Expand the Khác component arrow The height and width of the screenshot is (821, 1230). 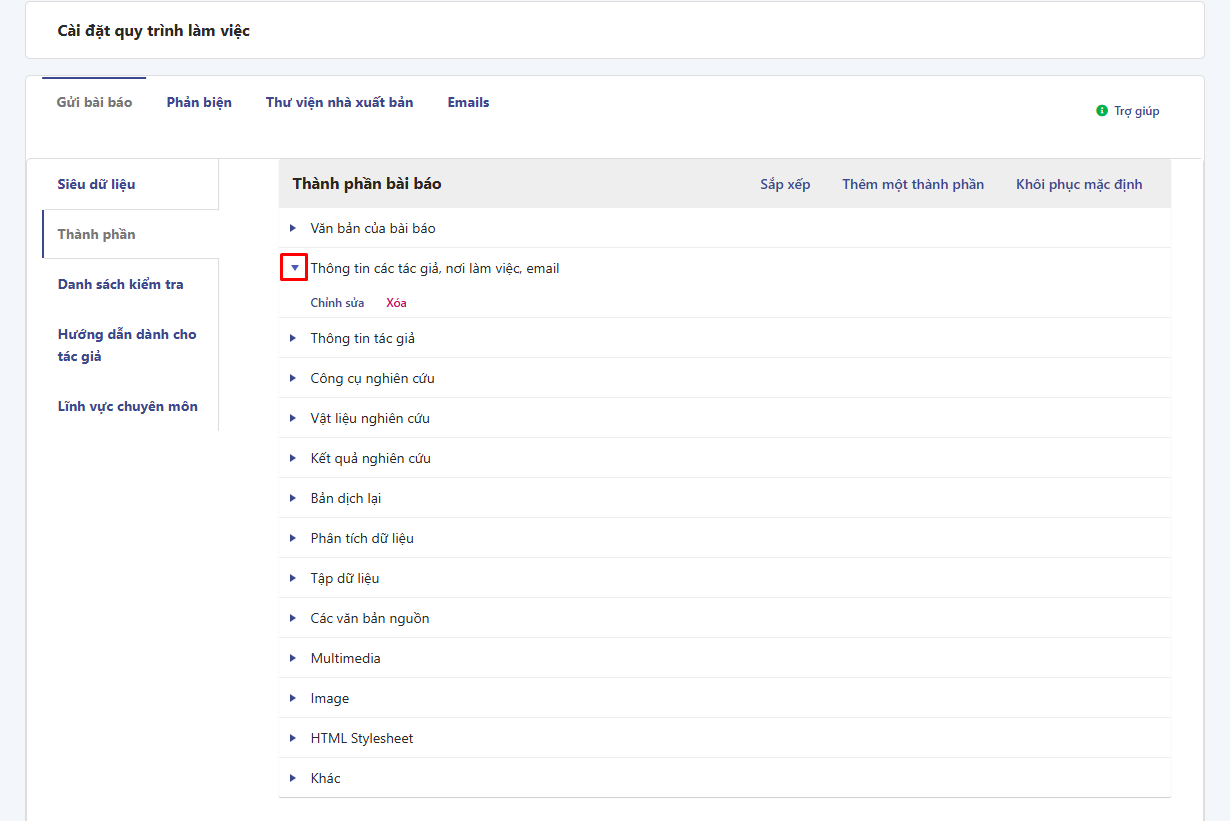(293, 778)
